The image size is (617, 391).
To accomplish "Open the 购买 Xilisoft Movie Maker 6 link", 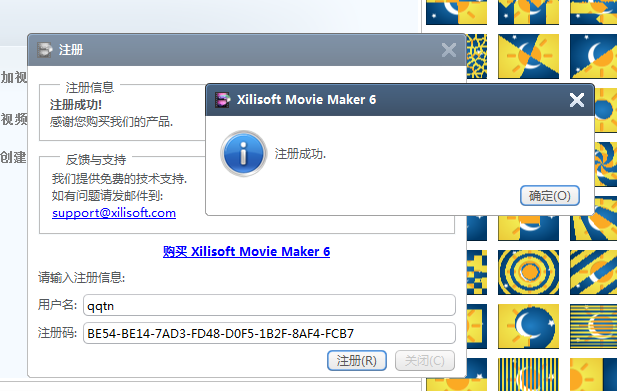I will 246,251.
